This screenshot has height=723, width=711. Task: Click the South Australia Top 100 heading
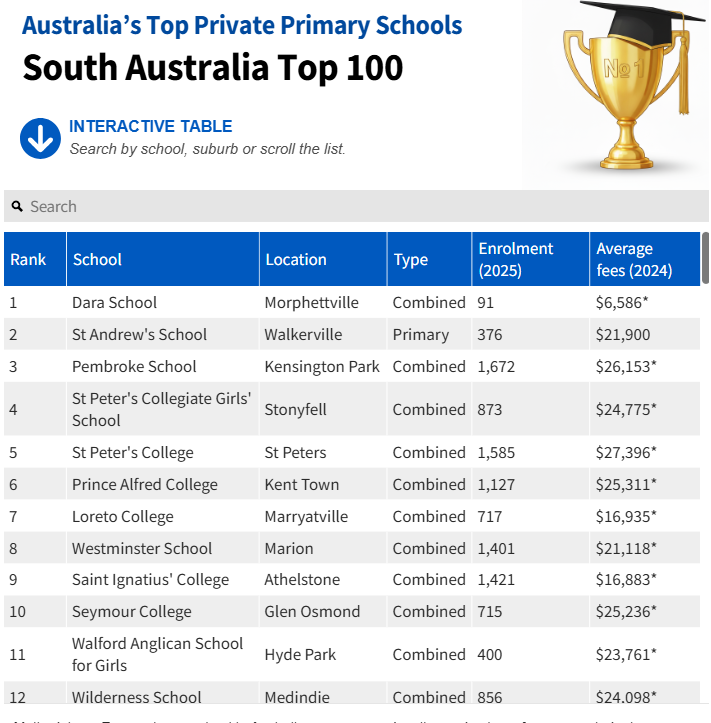(x=213, y=68)
